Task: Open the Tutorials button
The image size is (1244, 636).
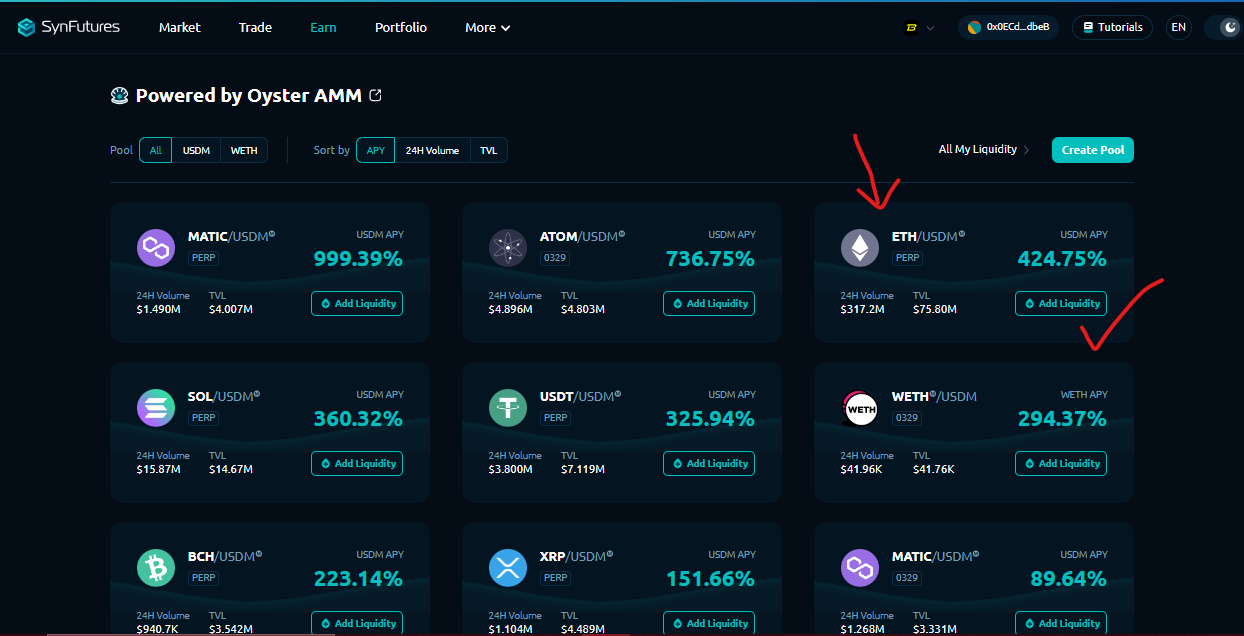Action: click(x=1112, y=27)
